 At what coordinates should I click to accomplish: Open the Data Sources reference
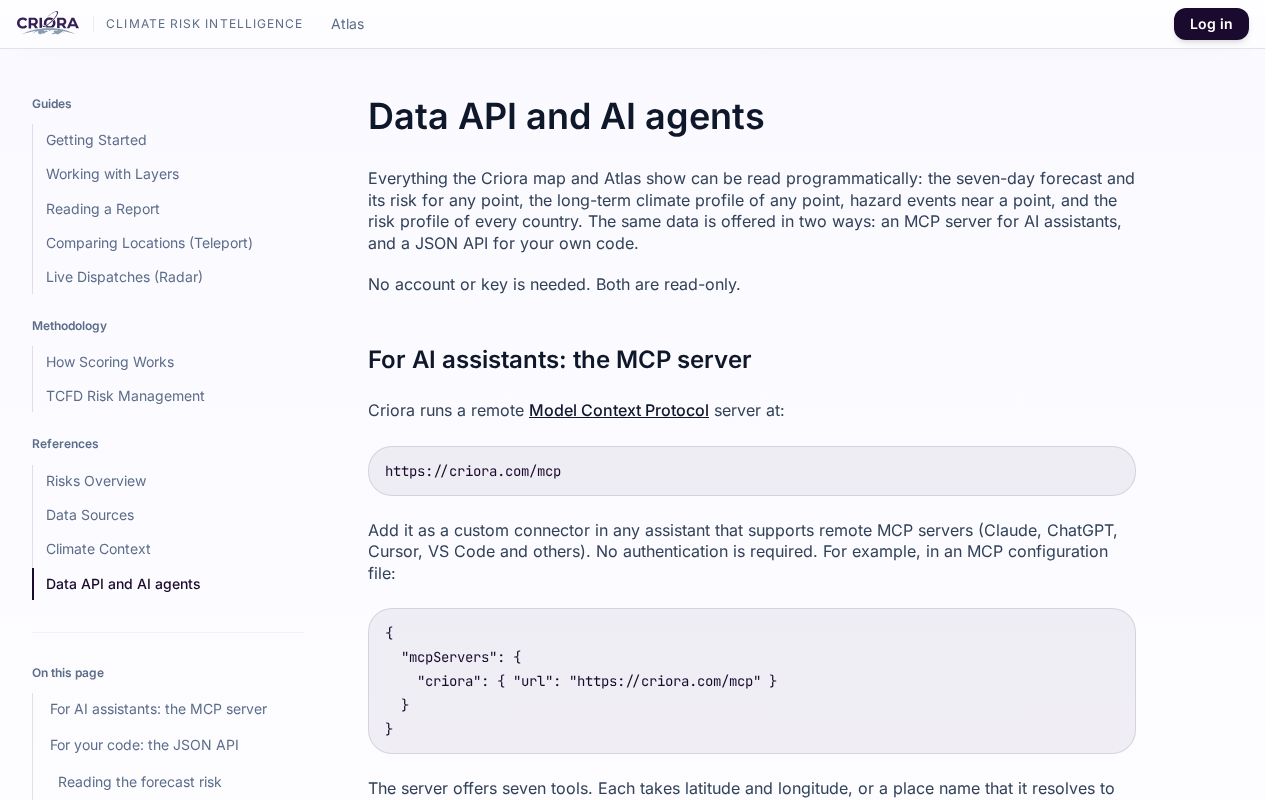point(90,515)
